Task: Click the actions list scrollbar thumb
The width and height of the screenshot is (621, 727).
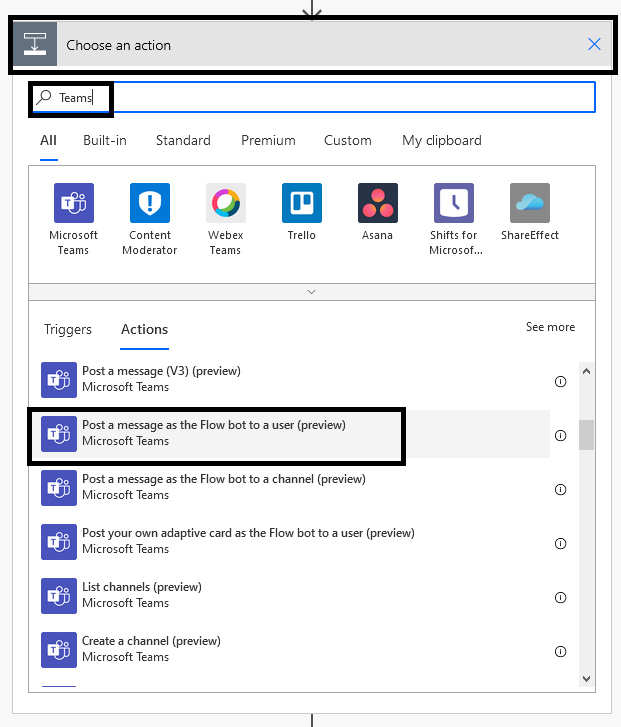Action: (586, 434)
